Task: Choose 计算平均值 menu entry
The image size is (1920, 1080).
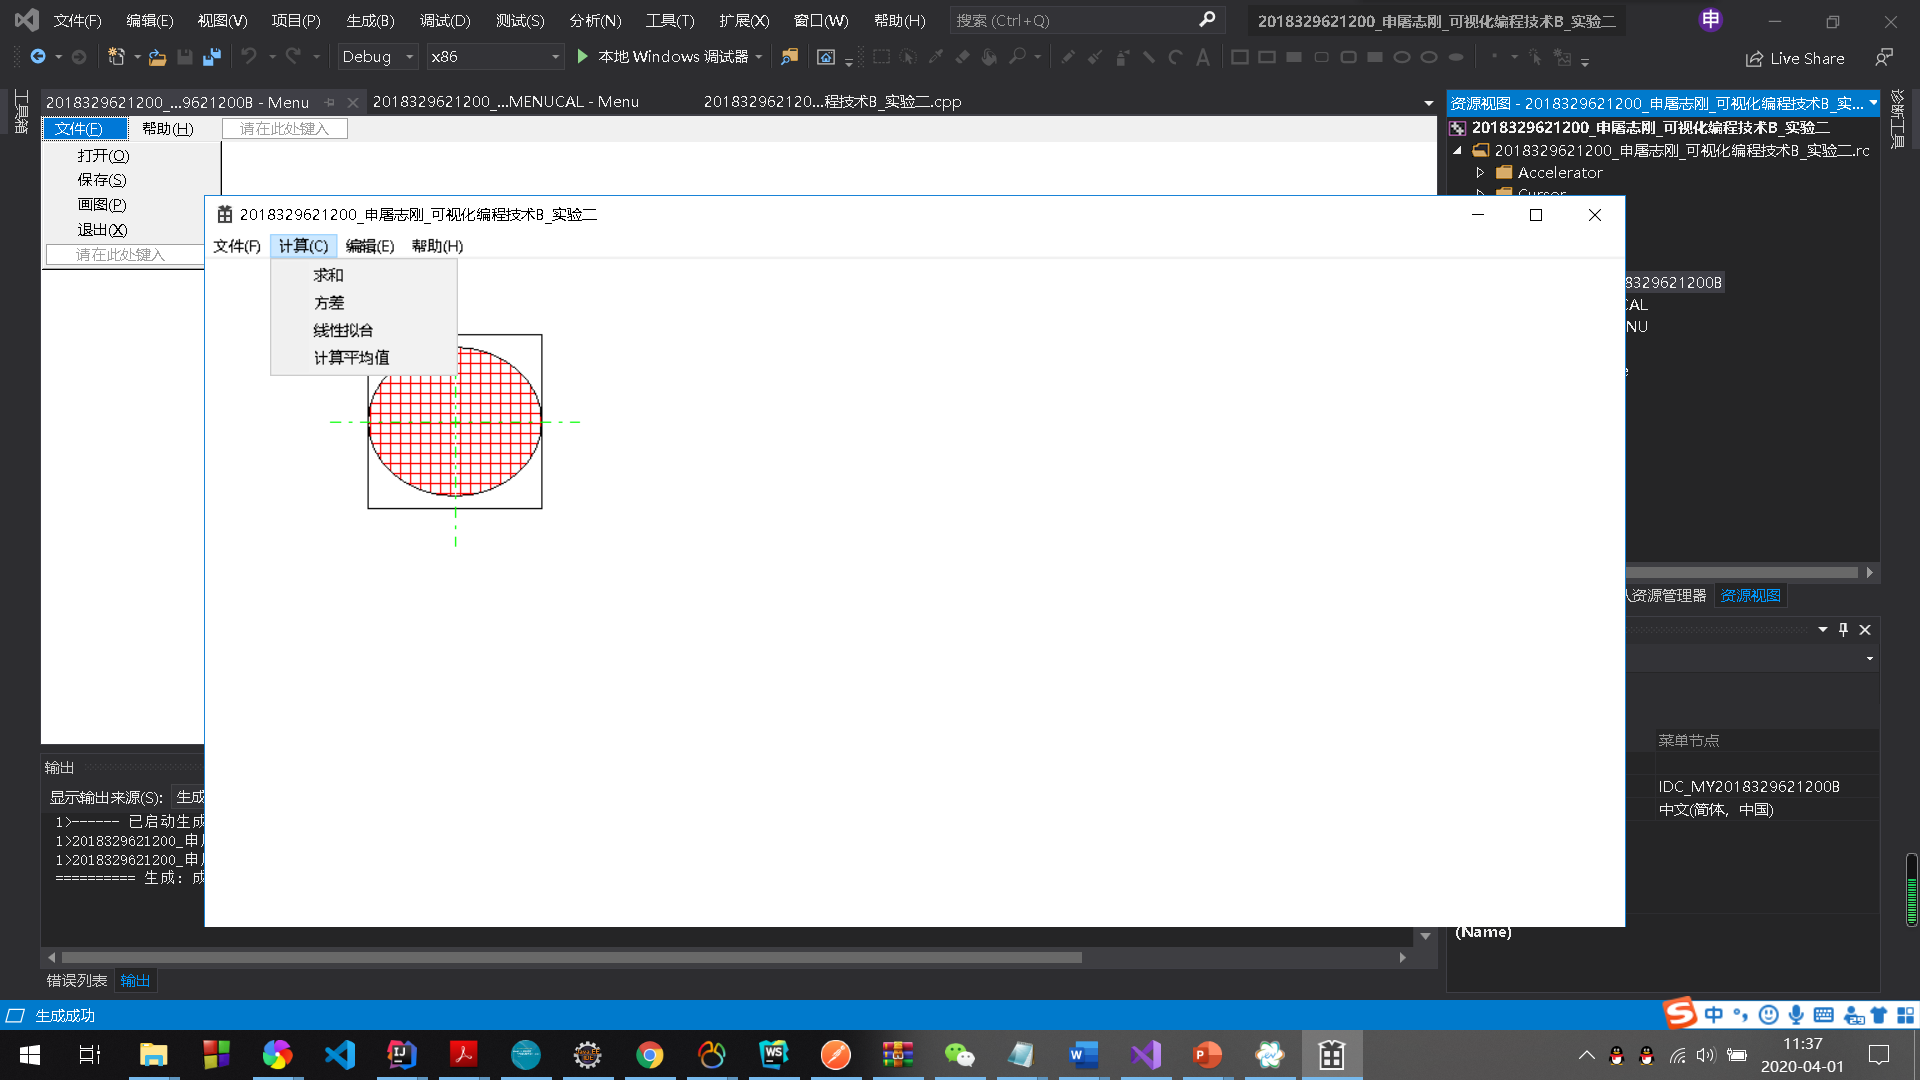Action: click(x=351, y=358)
